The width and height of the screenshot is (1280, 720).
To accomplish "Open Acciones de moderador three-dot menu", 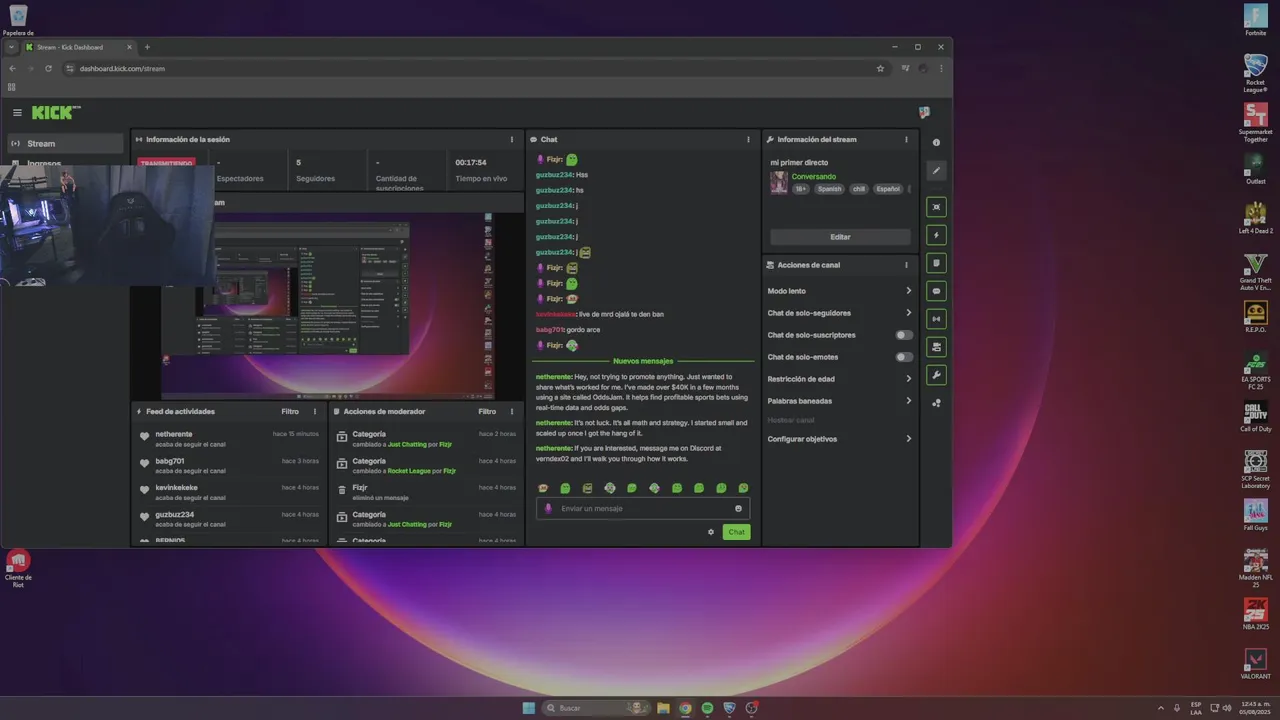I will click(x=512, y=411).
